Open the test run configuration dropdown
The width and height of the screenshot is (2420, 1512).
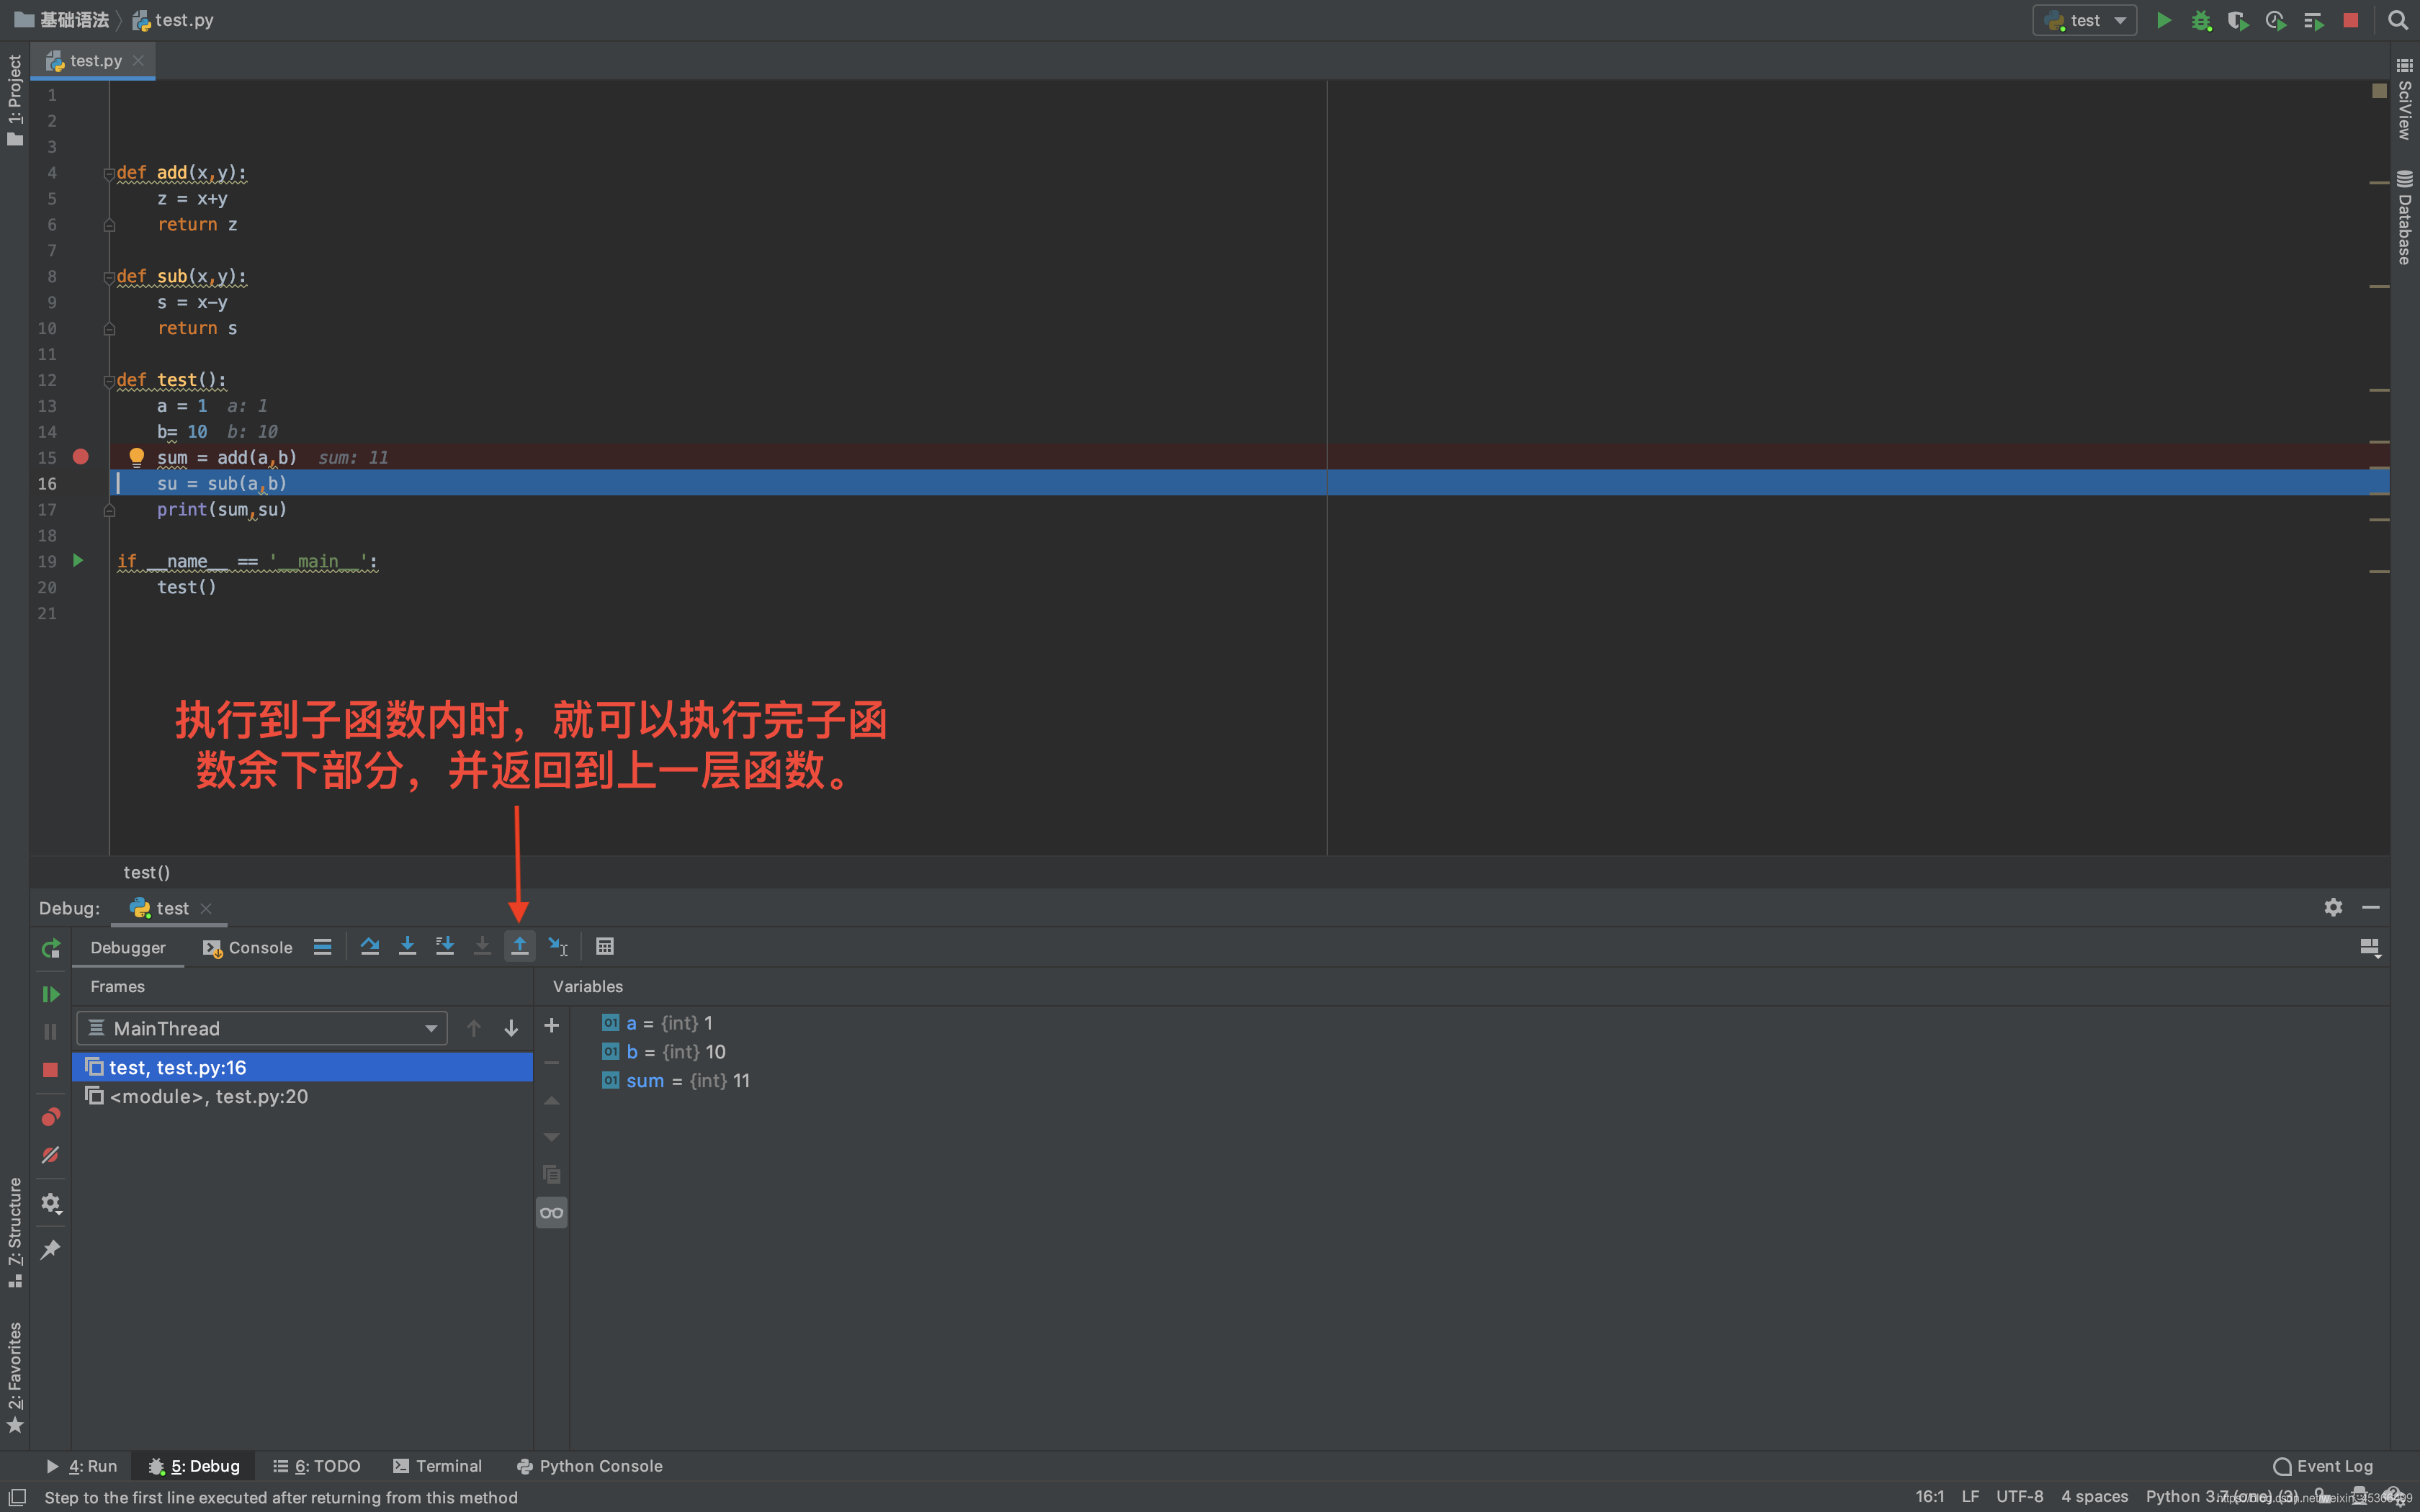pos(2085,20)
